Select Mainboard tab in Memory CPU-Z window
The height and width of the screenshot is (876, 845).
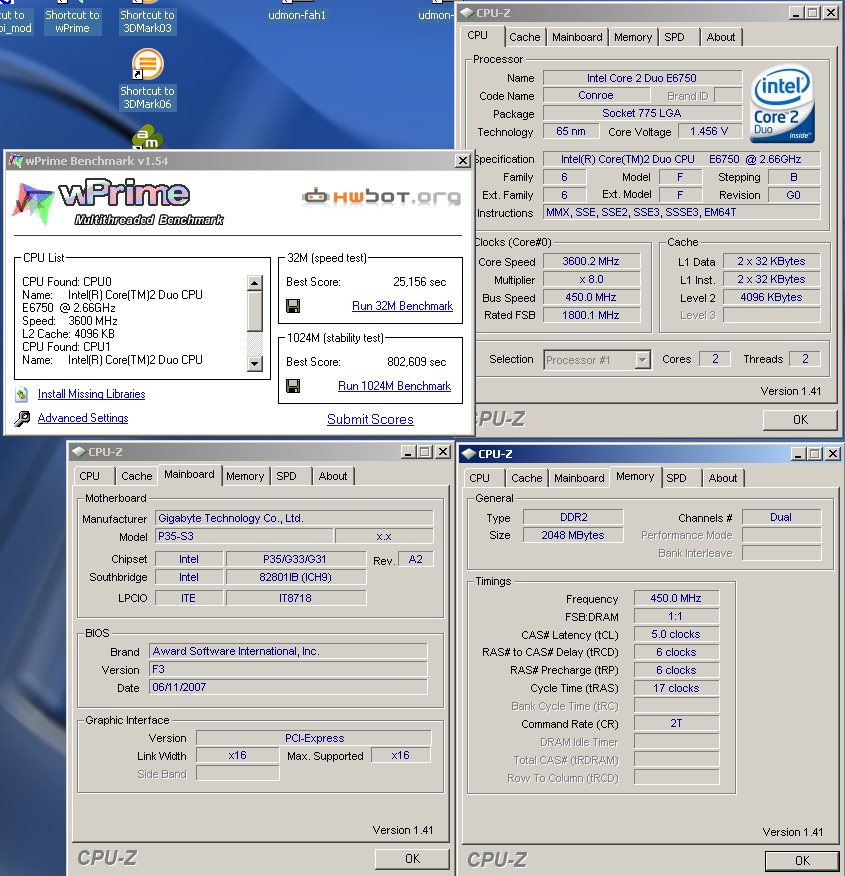pos(579,478)
